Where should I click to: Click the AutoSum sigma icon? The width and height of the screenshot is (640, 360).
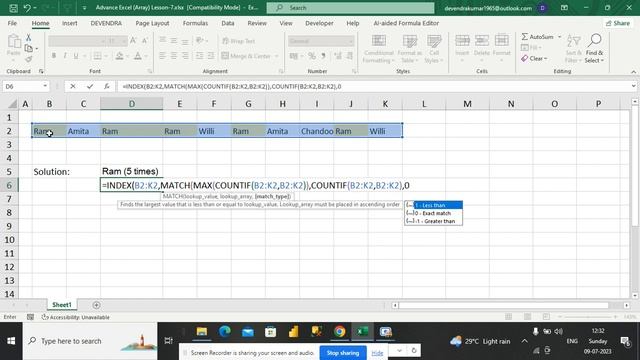pyautogui.click(x=525, y=37)
